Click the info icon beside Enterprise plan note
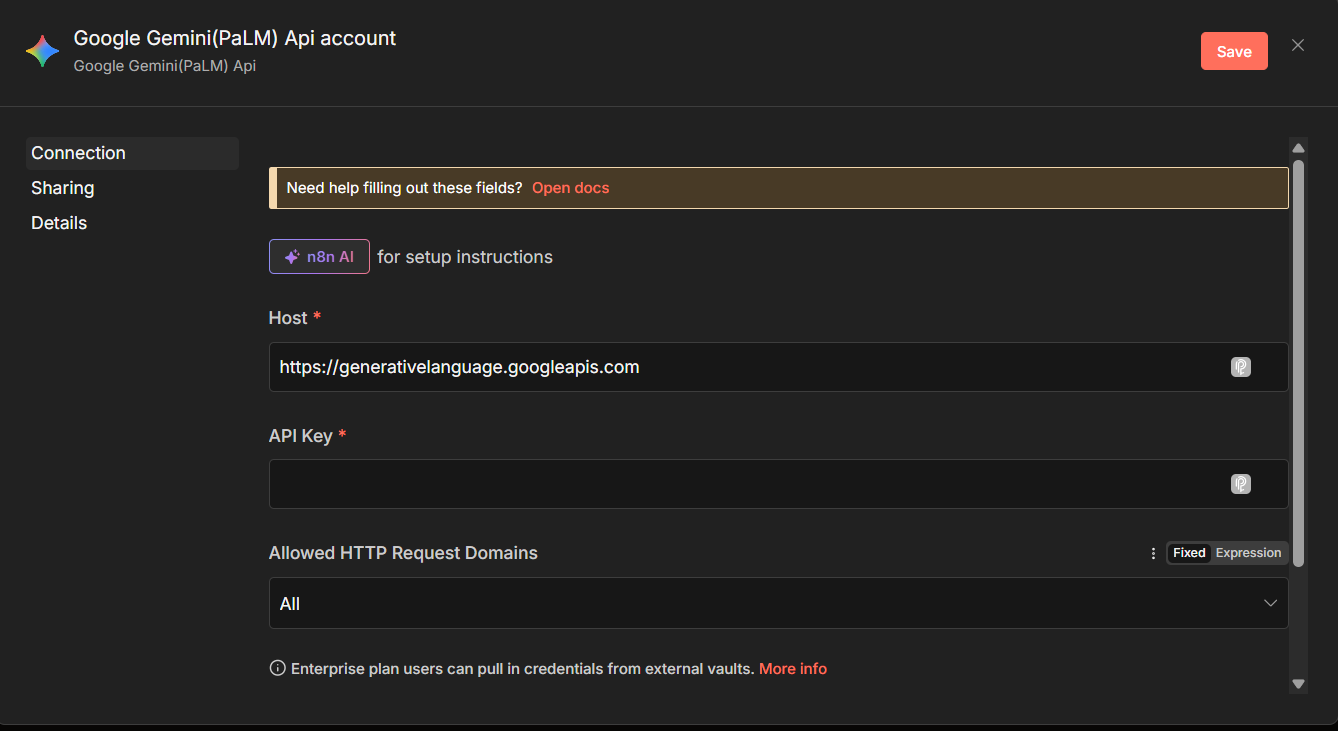 [278, 668]
